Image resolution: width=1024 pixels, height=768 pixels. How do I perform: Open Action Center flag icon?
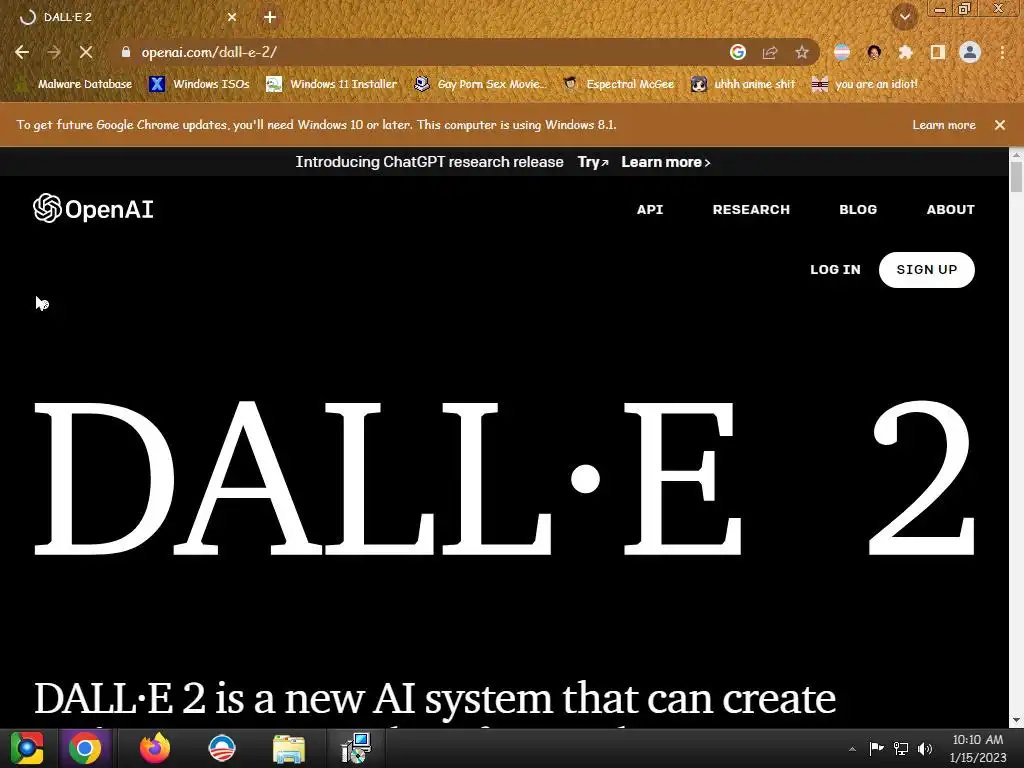(876, 748)
